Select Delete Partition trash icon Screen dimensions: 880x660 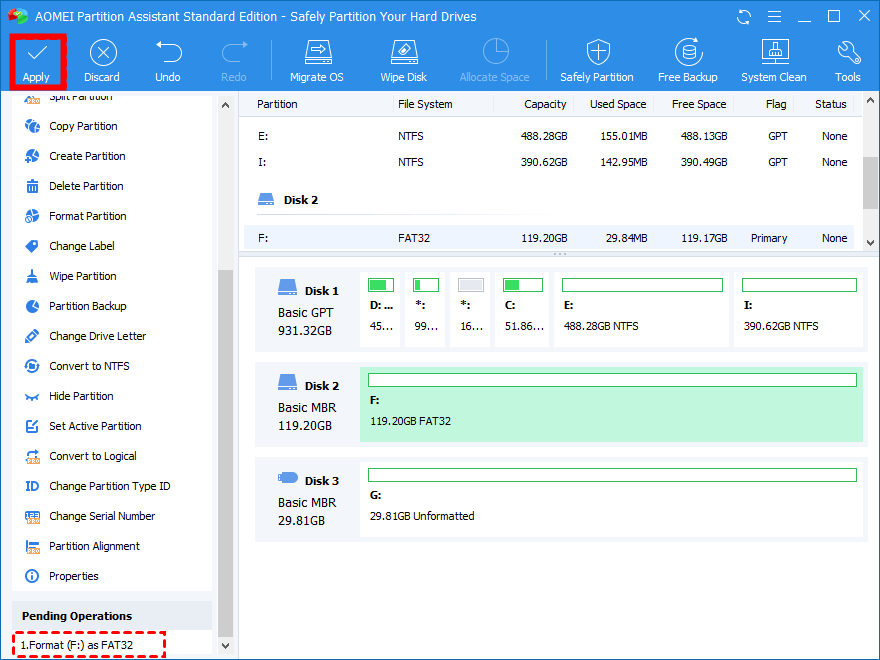pos(33,186)
